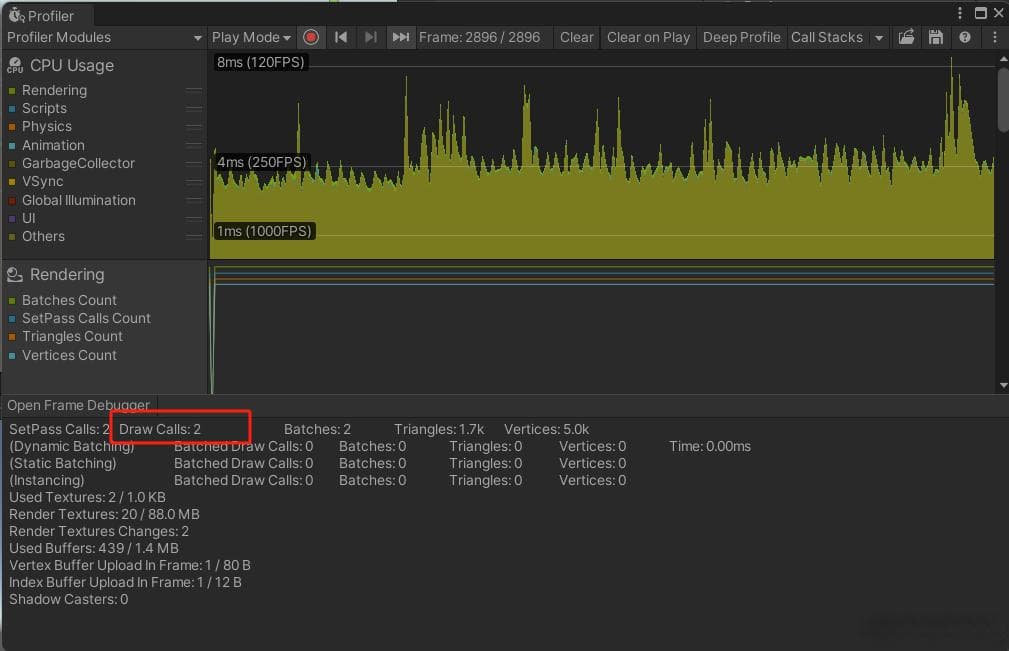Click the 8ms (120FPS) chart label
The image size is (1009, 651).
(x=261, y=62)
